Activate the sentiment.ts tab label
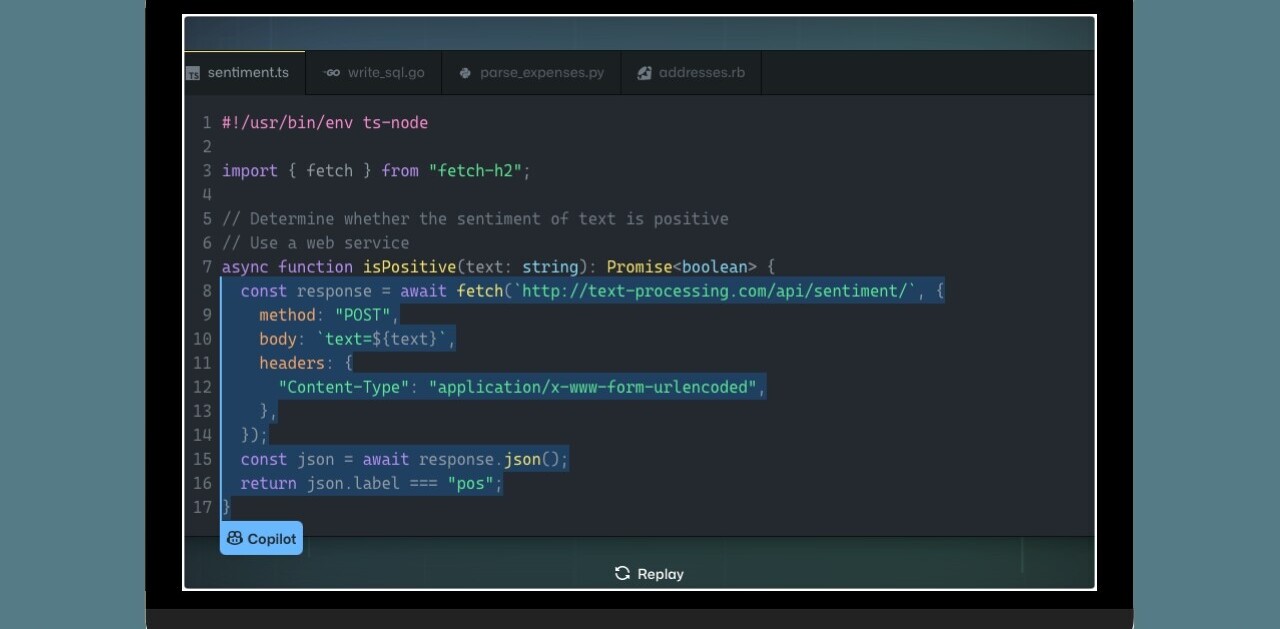This screenshot has width=1280, height=629. point(248,73)
